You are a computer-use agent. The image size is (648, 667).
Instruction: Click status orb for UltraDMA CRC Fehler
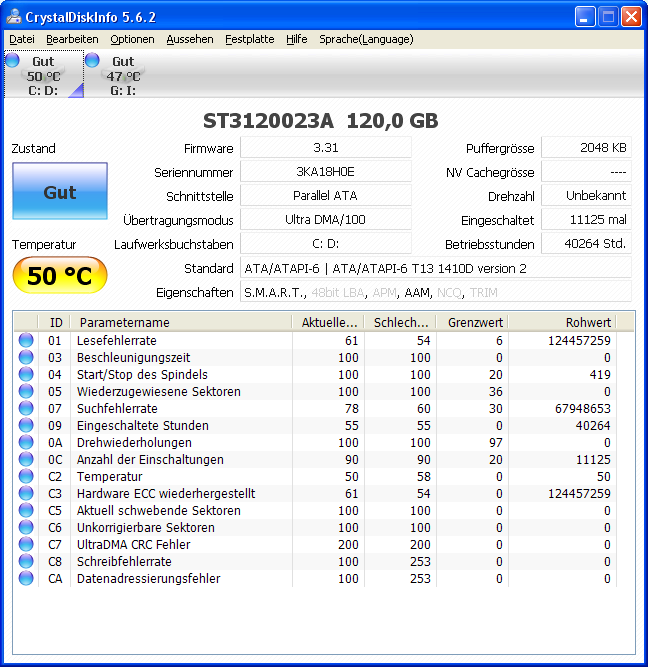pos(26,544)
